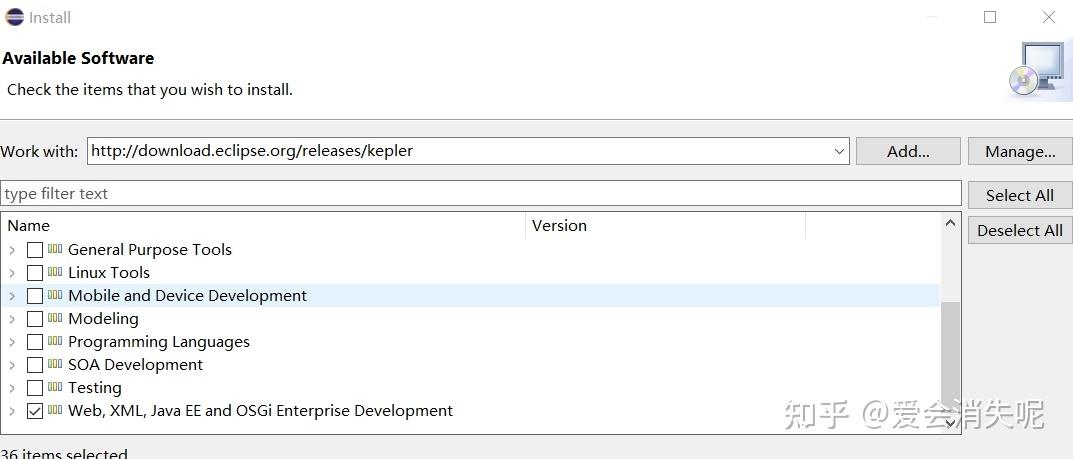Screen dimensions: 1073x459
Task: Click the SOA Development category icon
Action: click(x=55, y=364)
